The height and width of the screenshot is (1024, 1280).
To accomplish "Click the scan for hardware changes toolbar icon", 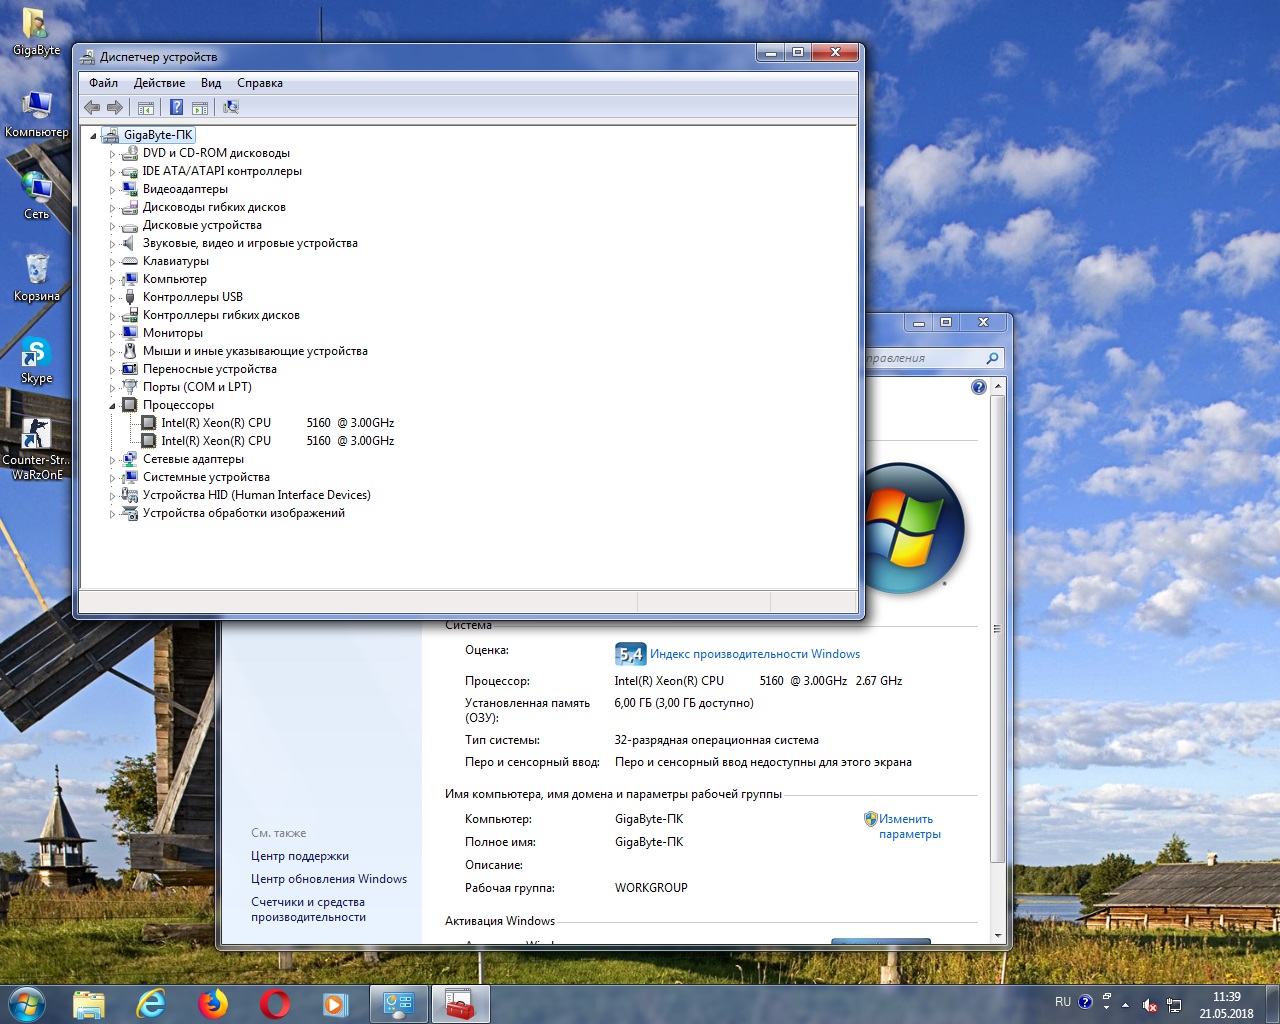I will pyautogui.click(x=231, y=107).
